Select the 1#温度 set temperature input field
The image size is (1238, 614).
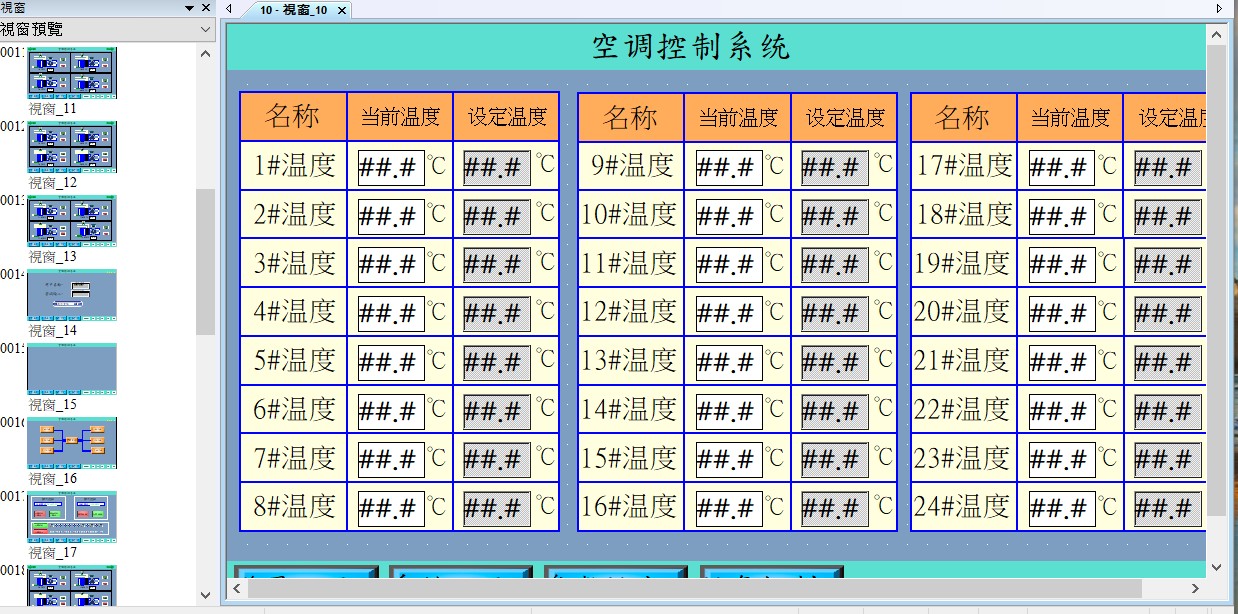(x=497, y=167)
